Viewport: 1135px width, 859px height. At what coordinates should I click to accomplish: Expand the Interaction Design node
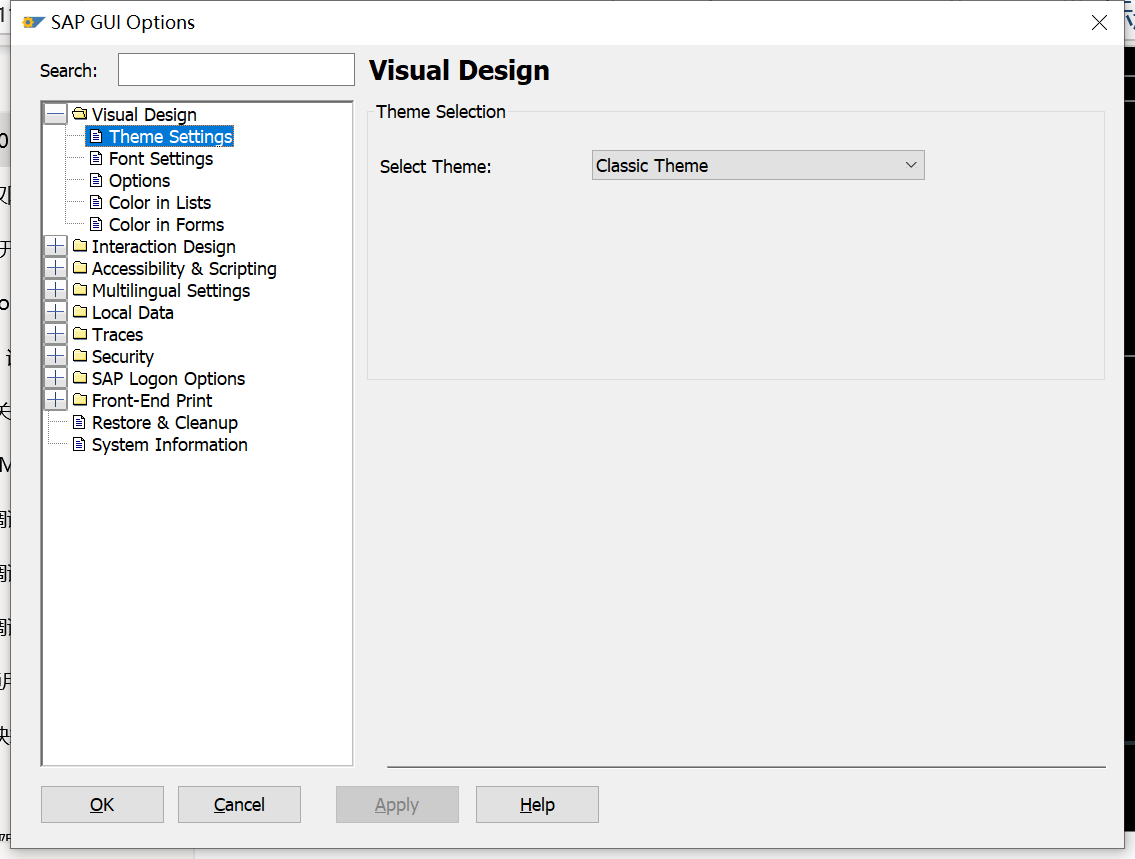[56, 246]
